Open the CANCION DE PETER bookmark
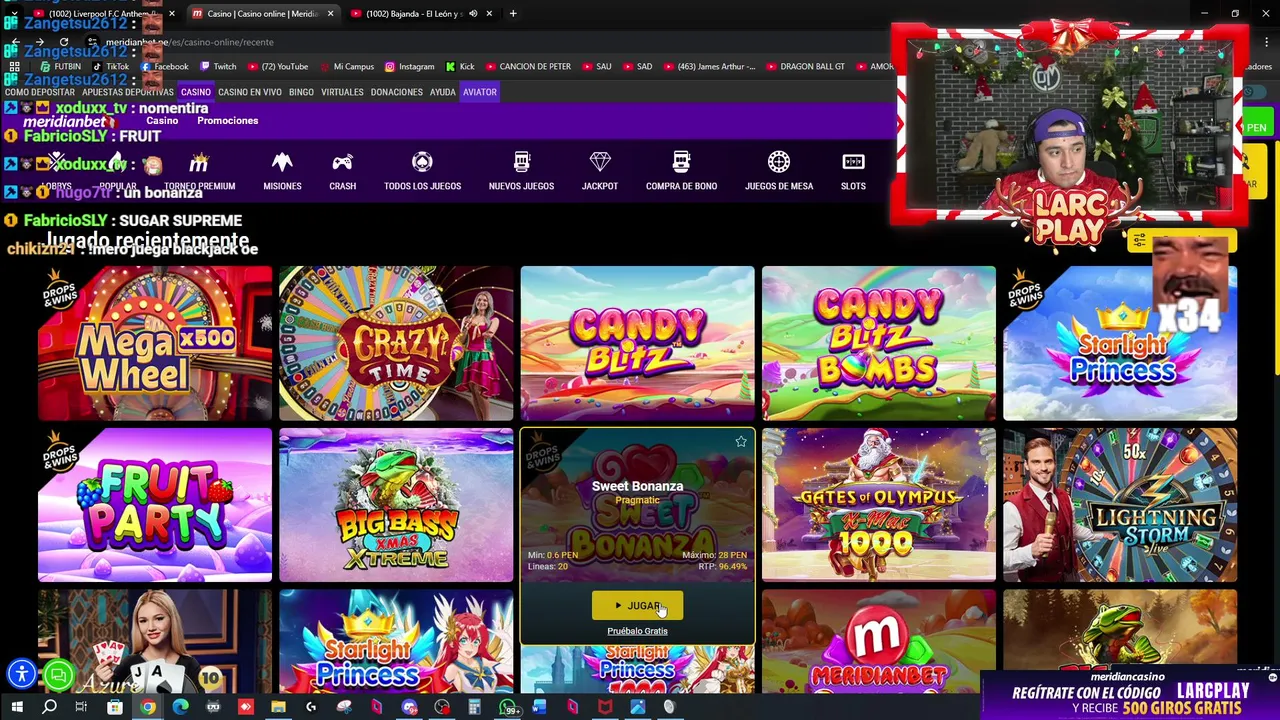The height and width of the screenshot is (720, 1280). pos(527,67)
